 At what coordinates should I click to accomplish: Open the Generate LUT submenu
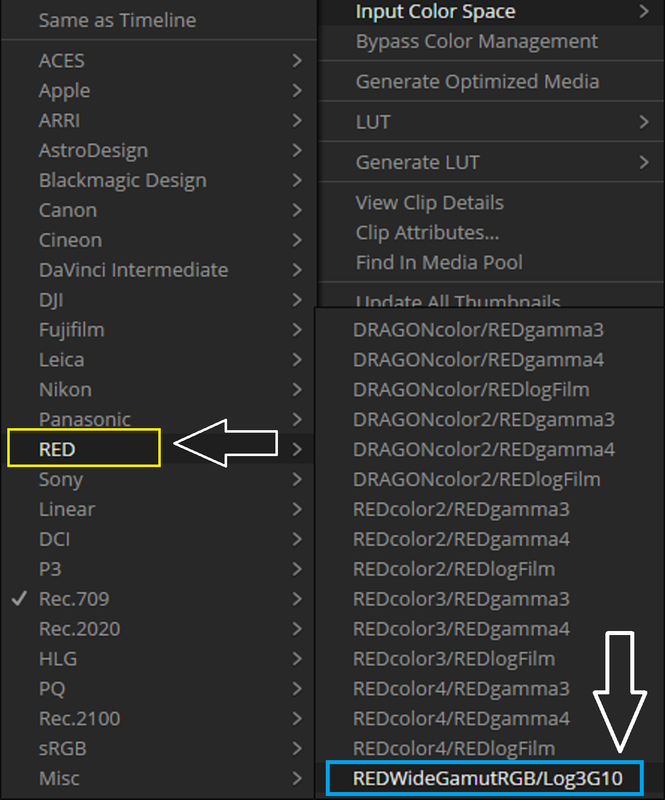point(491,162)
